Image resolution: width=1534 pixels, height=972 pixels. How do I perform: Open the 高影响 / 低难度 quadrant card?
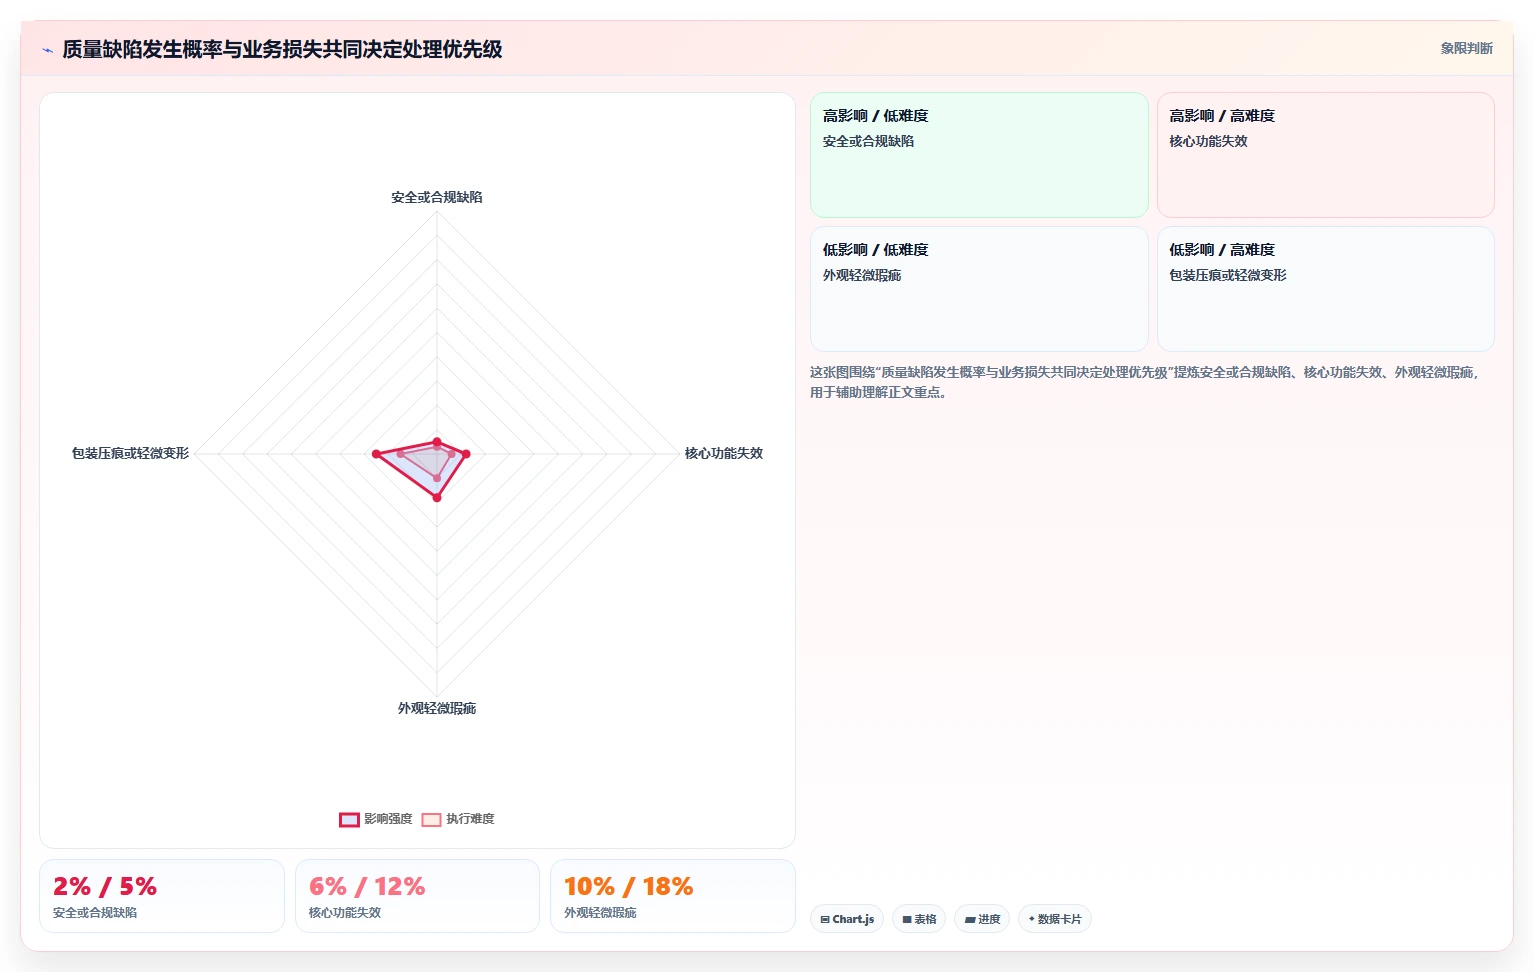[979, 155]
